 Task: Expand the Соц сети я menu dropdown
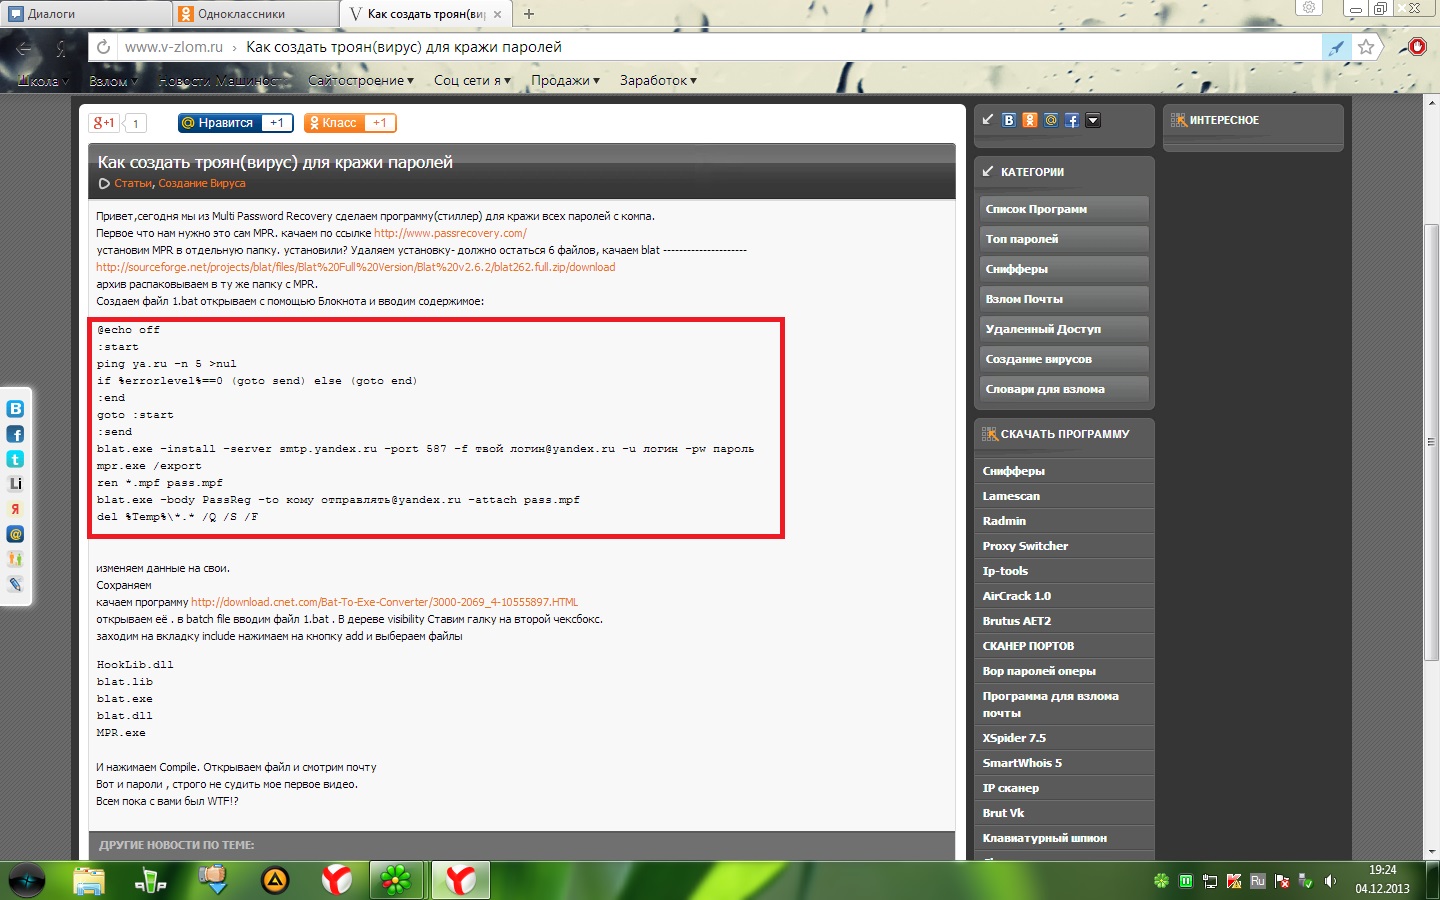(x=472, y=80)
